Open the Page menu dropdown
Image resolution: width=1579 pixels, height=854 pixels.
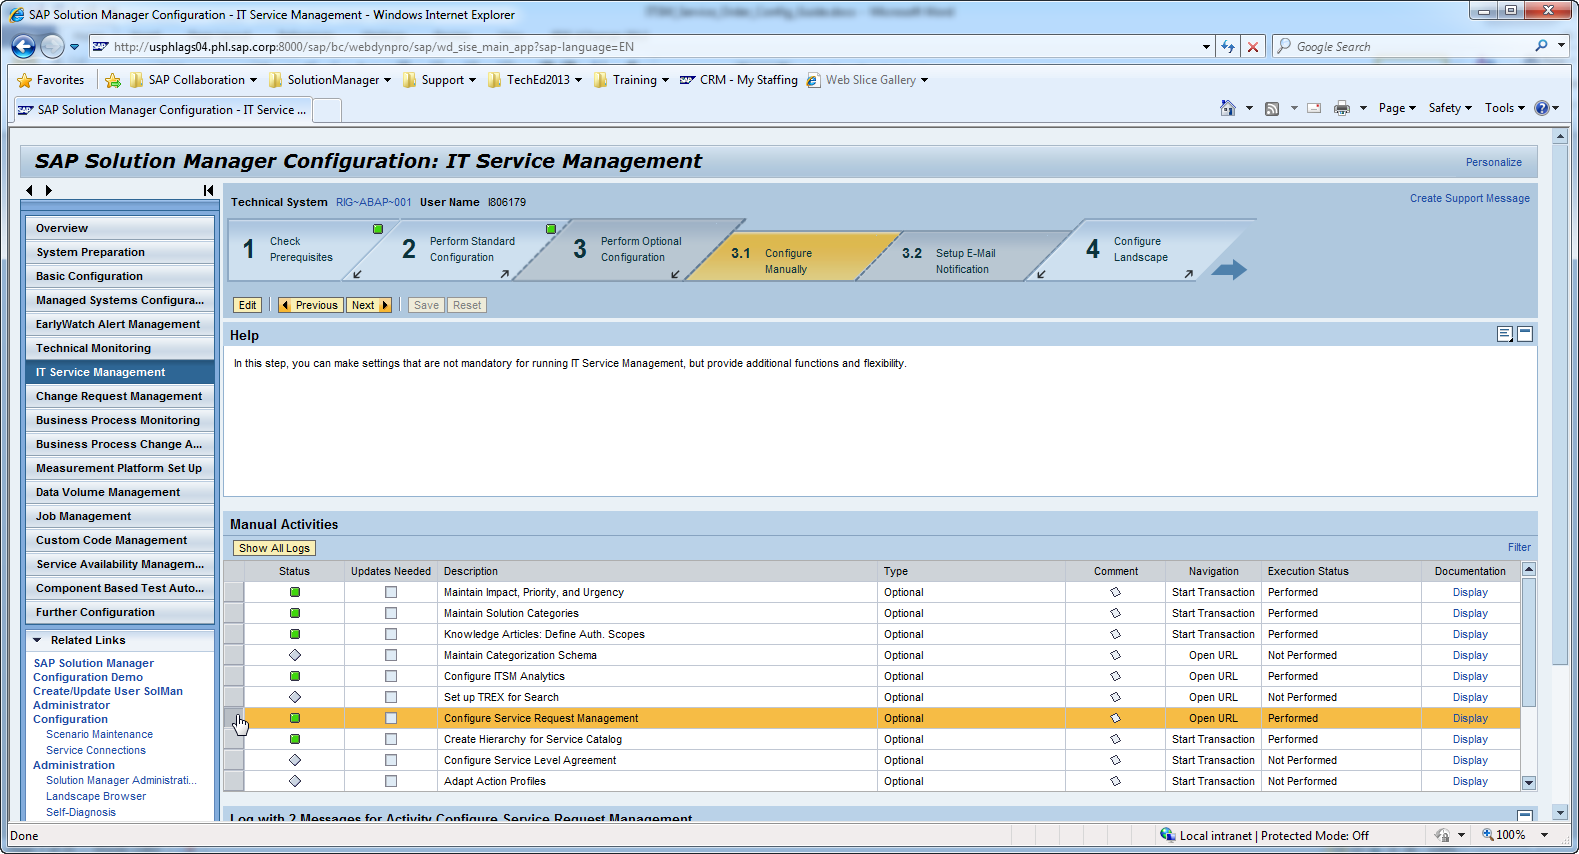click(x=1397, y=108)
